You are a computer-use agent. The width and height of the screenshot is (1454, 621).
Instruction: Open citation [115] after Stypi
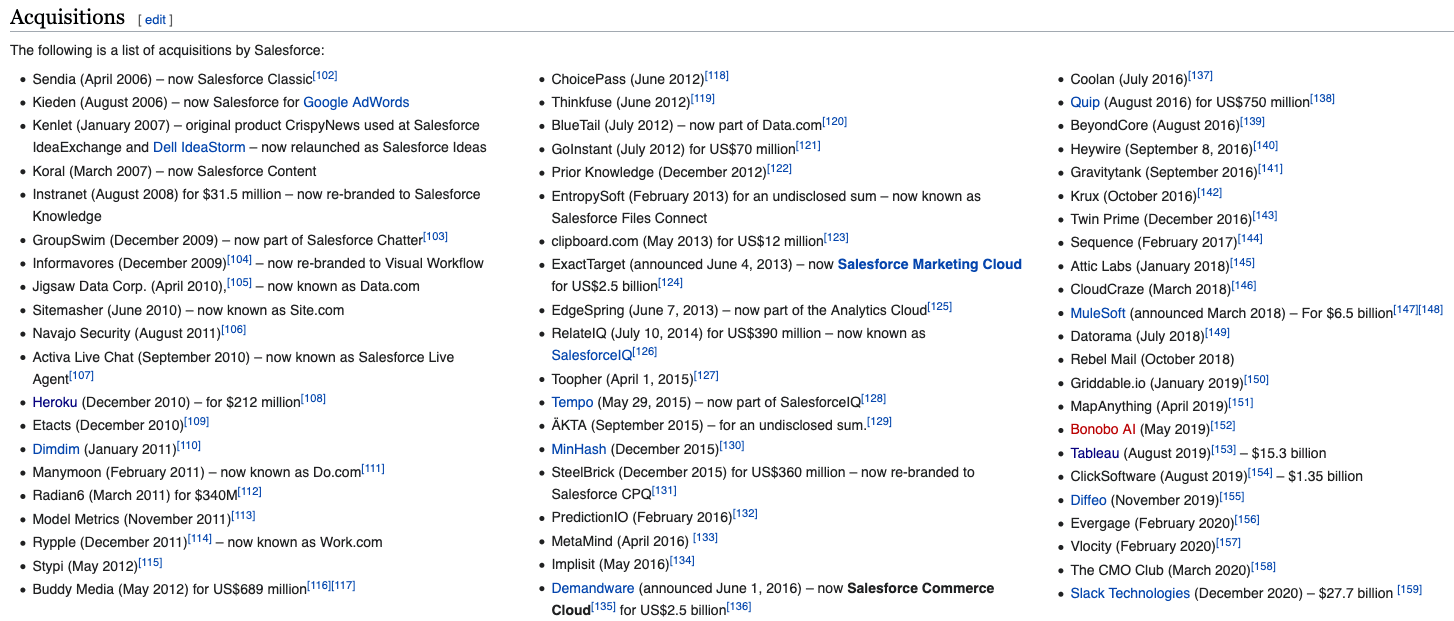point(150,562)
